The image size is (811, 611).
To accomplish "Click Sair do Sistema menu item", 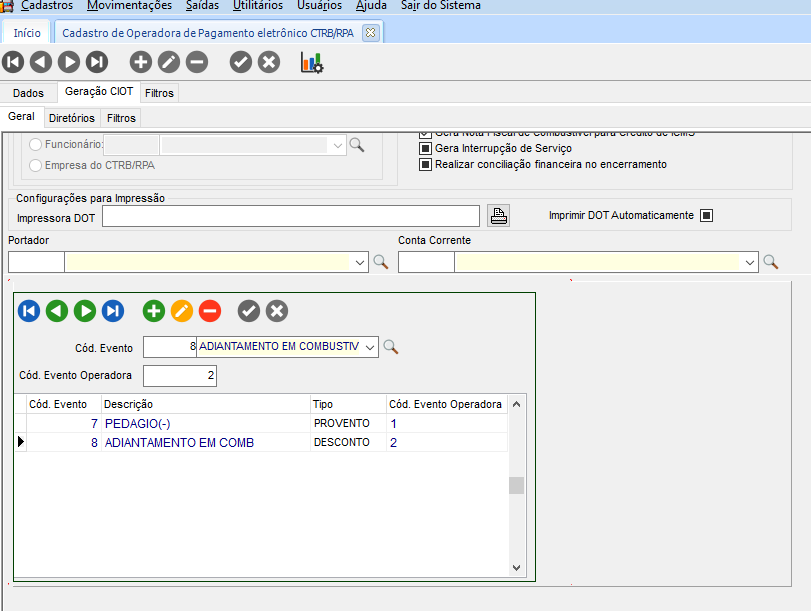I will (x=441, y=5).
